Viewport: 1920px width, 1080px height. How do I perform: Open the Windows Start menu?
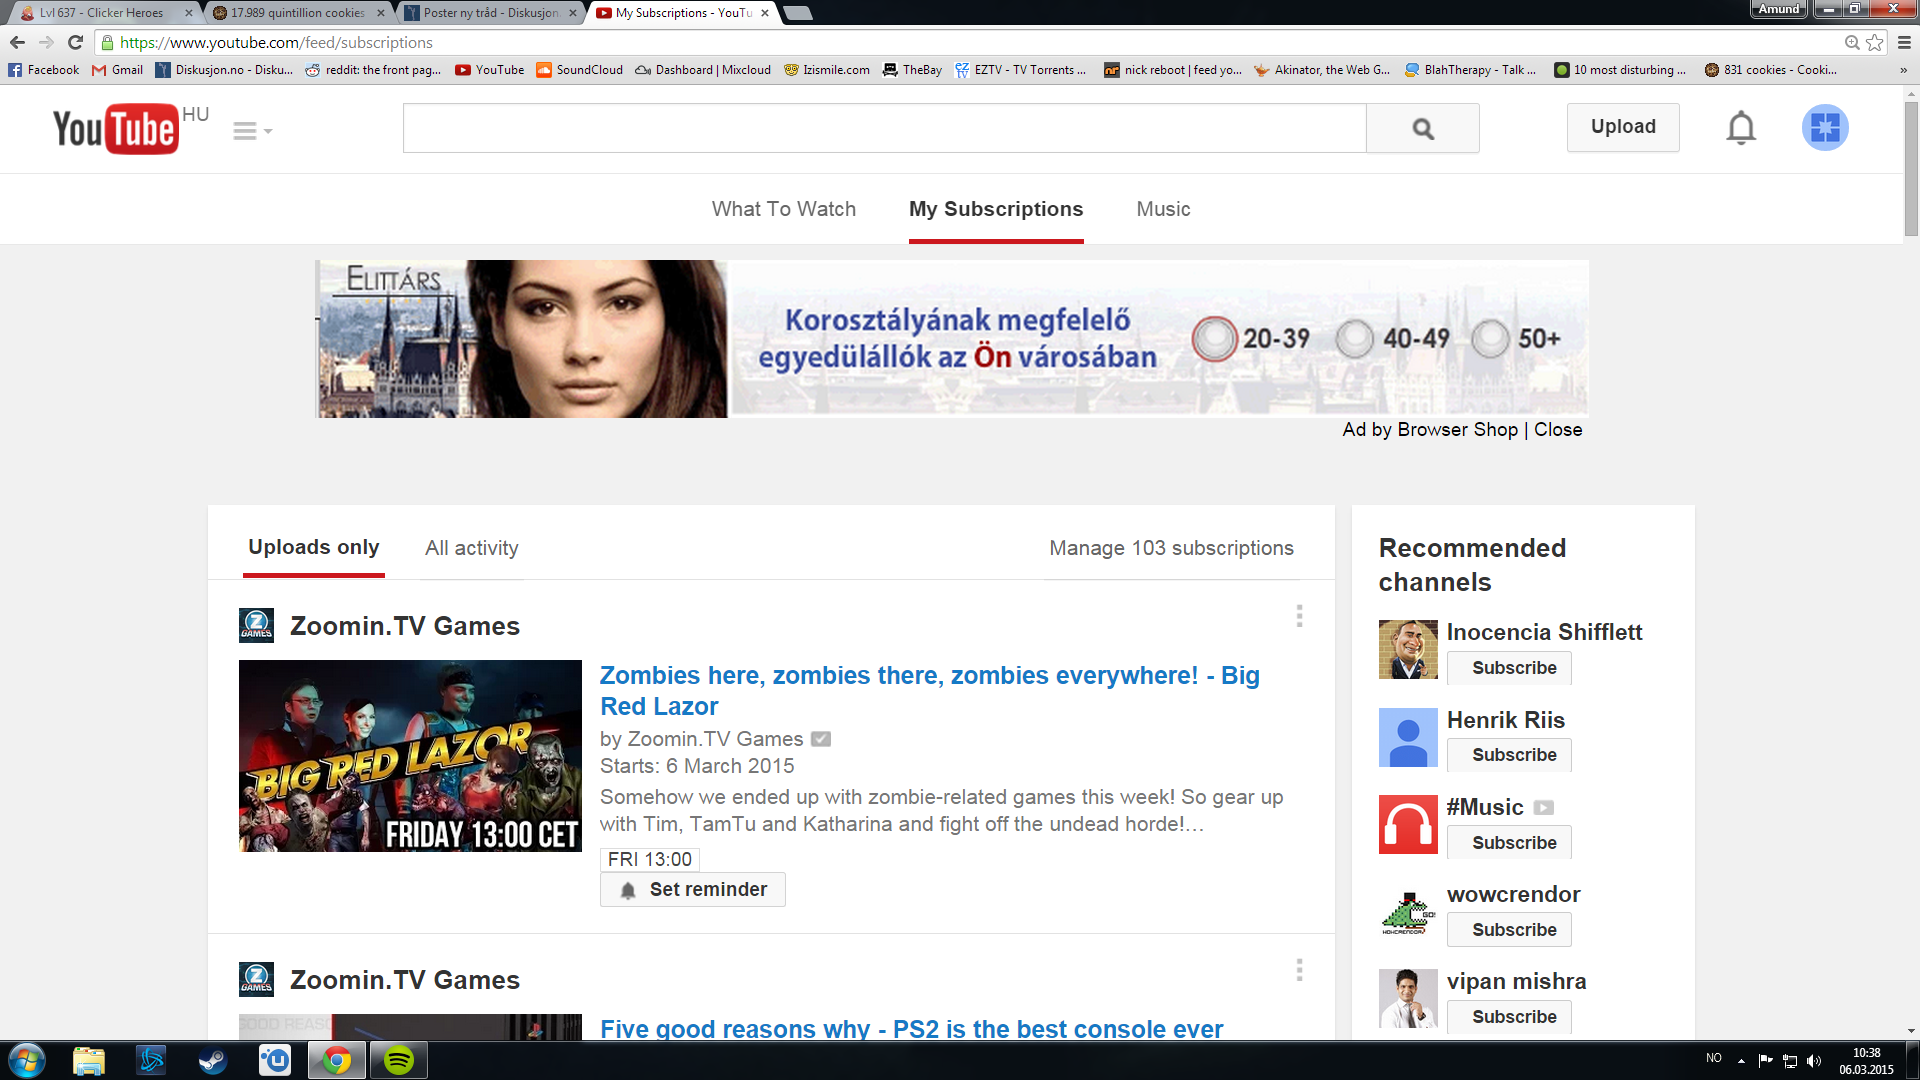coord(27,1060)
